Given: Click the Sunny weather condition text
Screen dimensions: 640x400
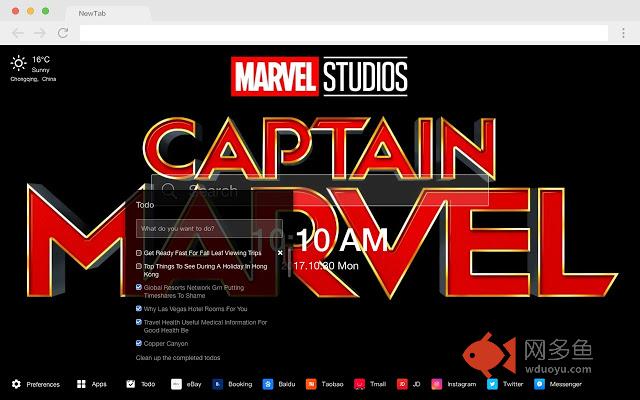Looking at the screenshot, I should 40,70.
